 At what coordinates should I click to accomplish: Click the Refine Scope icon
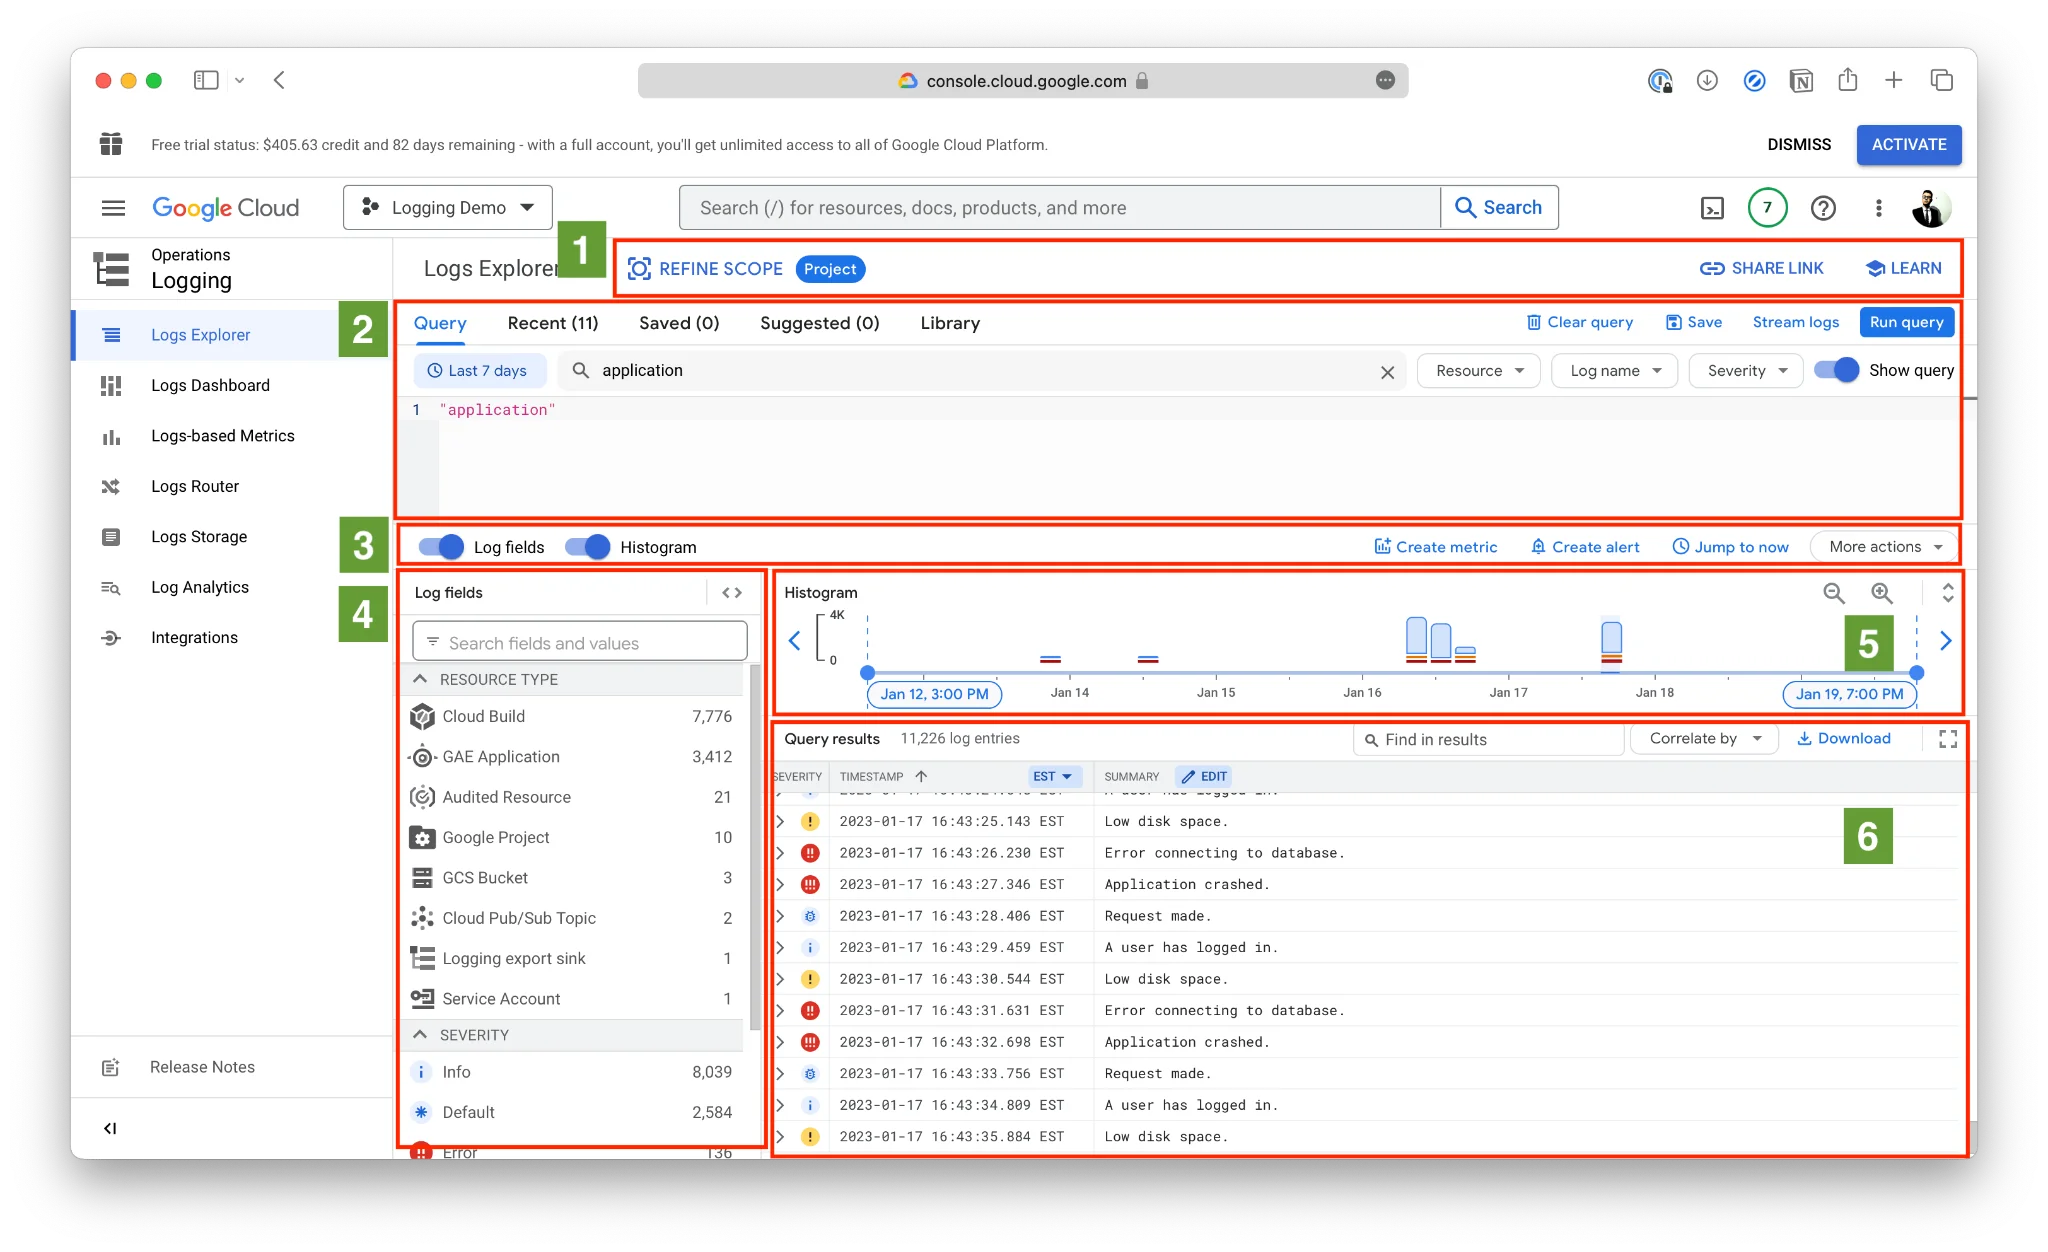(638, 268)
